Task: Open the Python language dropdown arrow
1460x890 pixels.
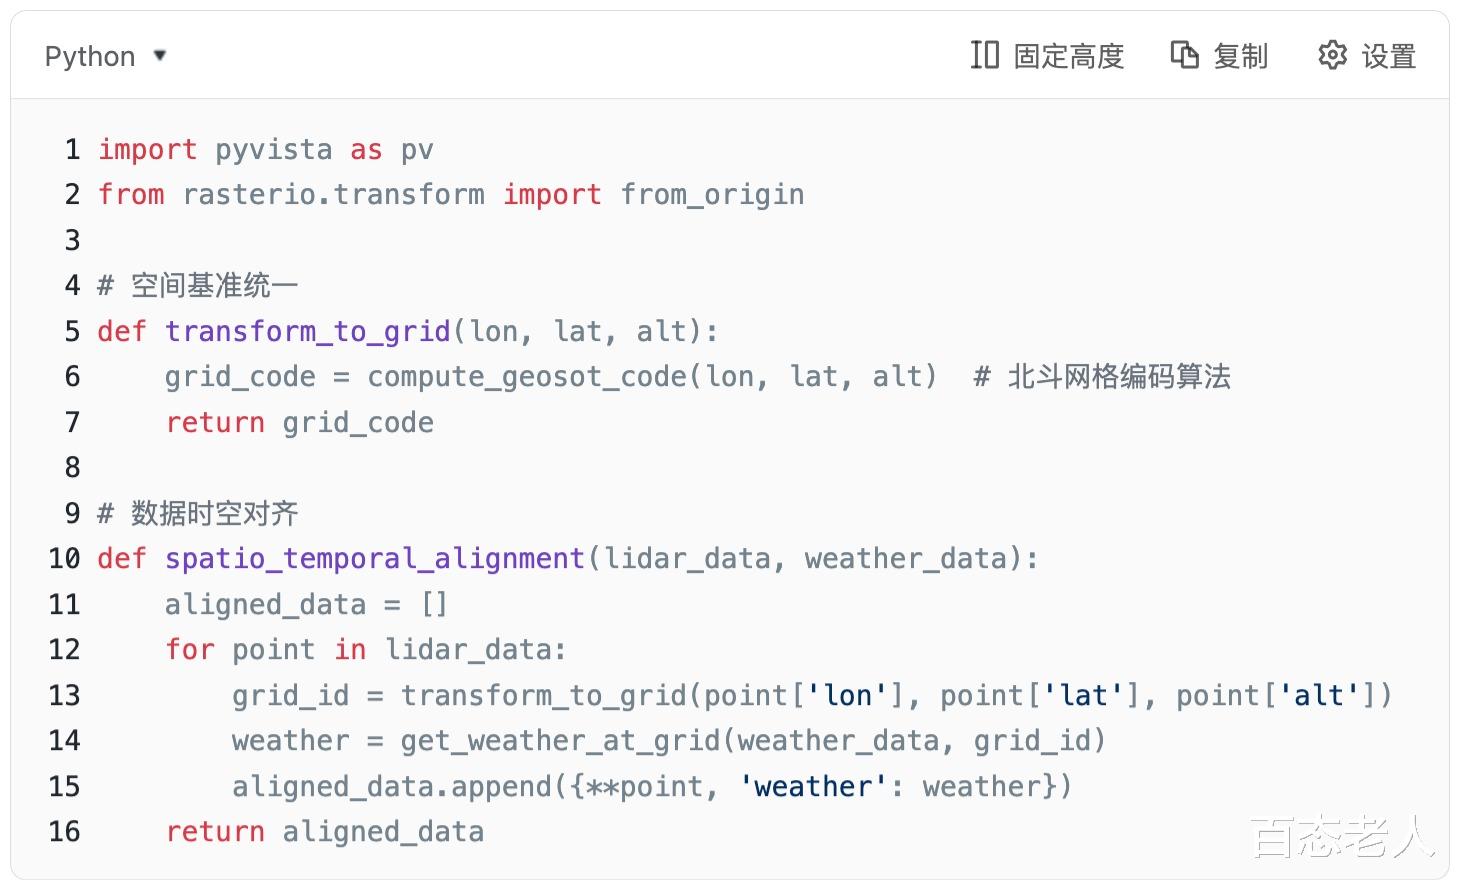Action: point(160,56)
